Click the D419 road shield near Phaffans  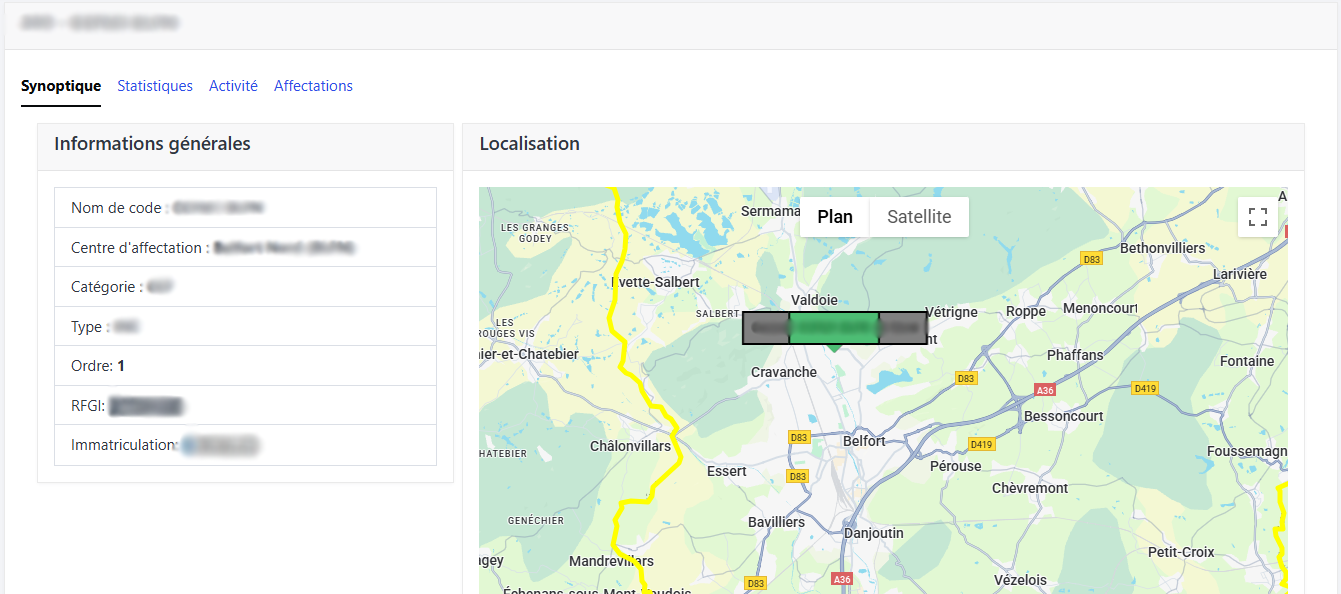point(1144,387)
